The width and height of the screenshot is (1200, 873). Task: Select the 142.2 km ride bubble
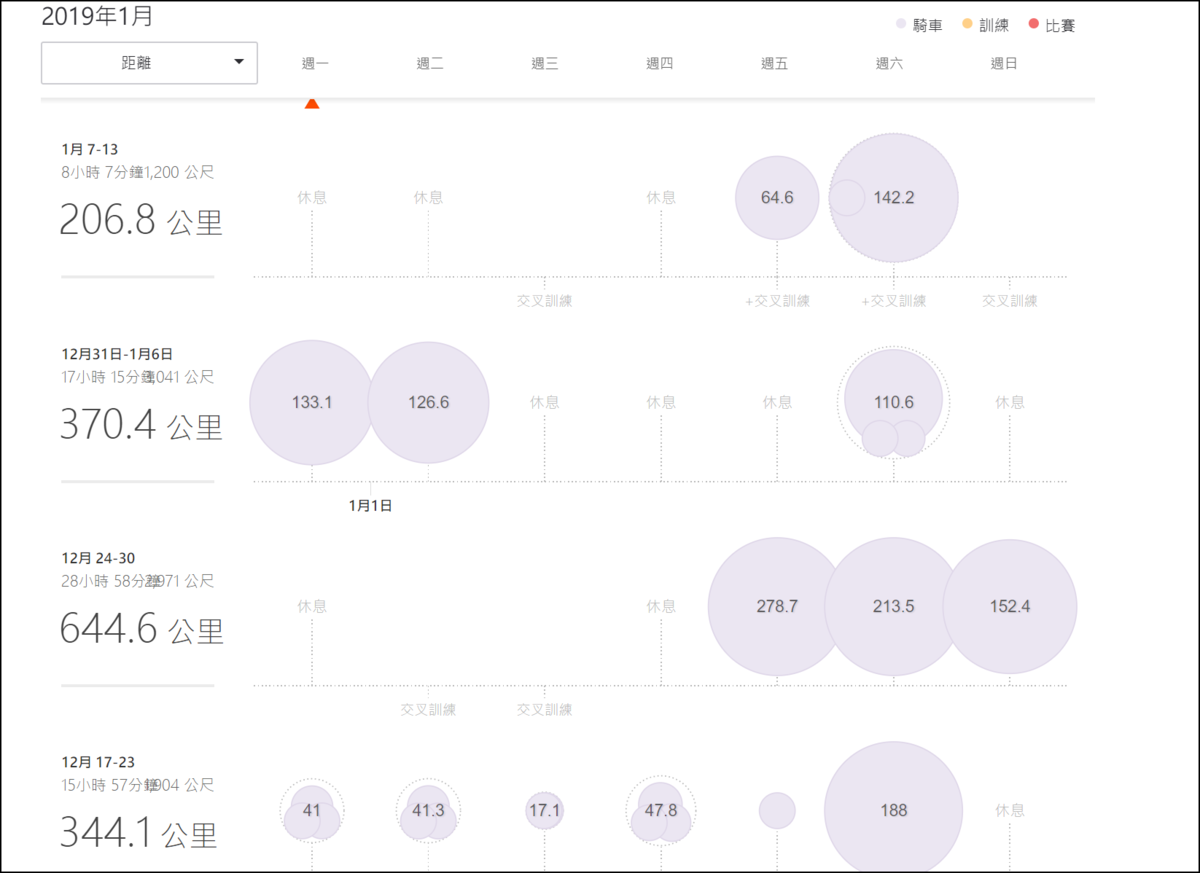click(x=894, y=198)
